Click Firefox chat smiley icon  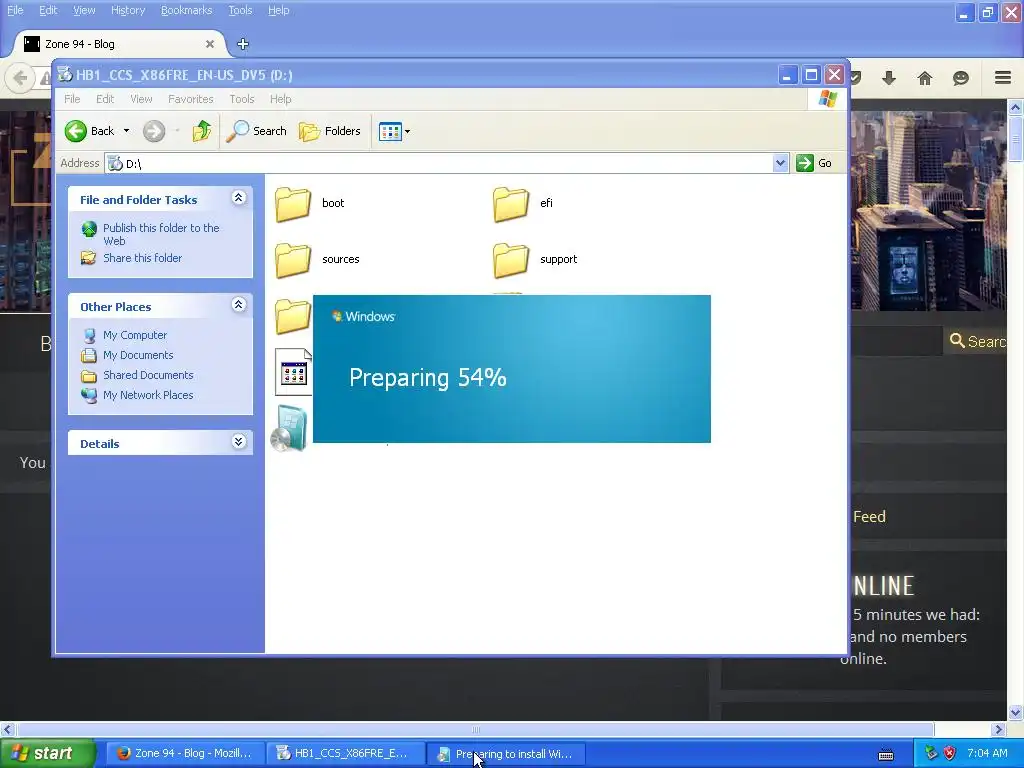tap(961, 78)
